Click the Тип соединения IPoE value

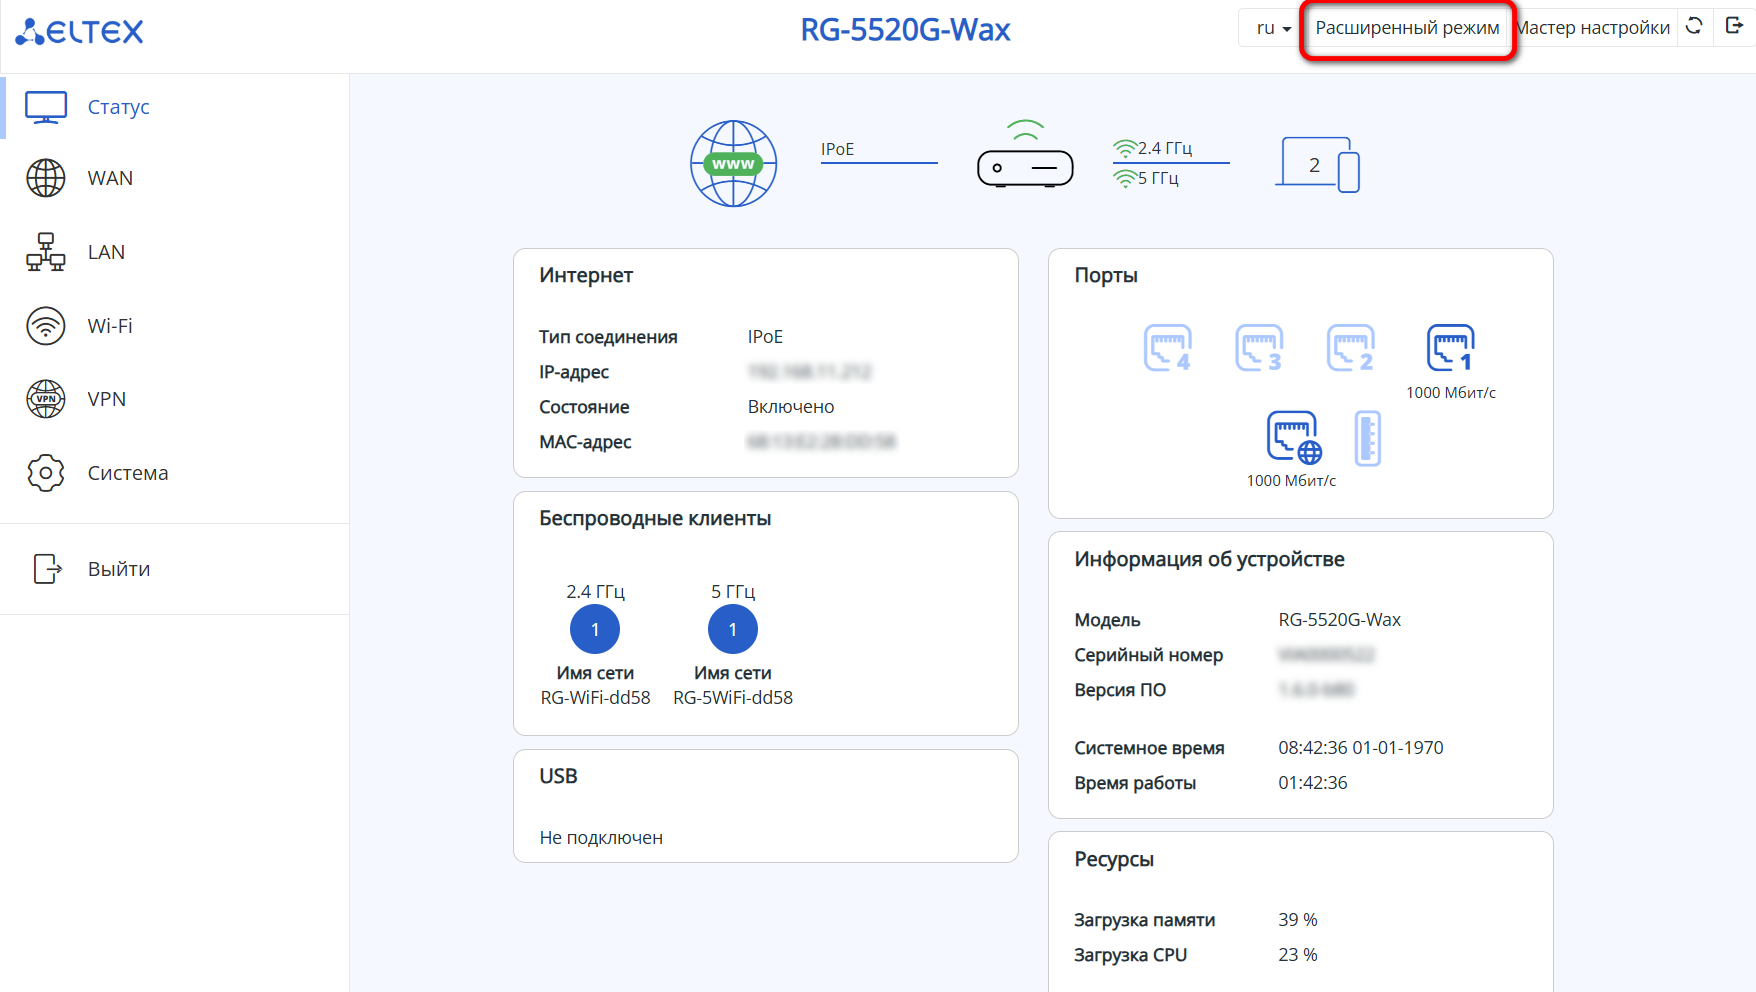pyautogui.click(x=765, y=337)
